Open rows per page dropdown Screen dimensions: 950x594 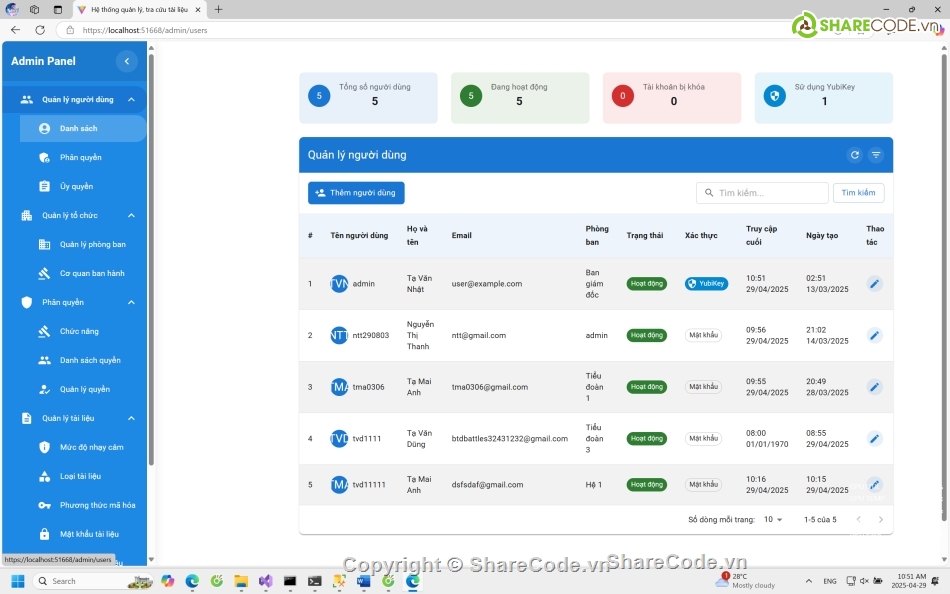[x=773, y=519]
